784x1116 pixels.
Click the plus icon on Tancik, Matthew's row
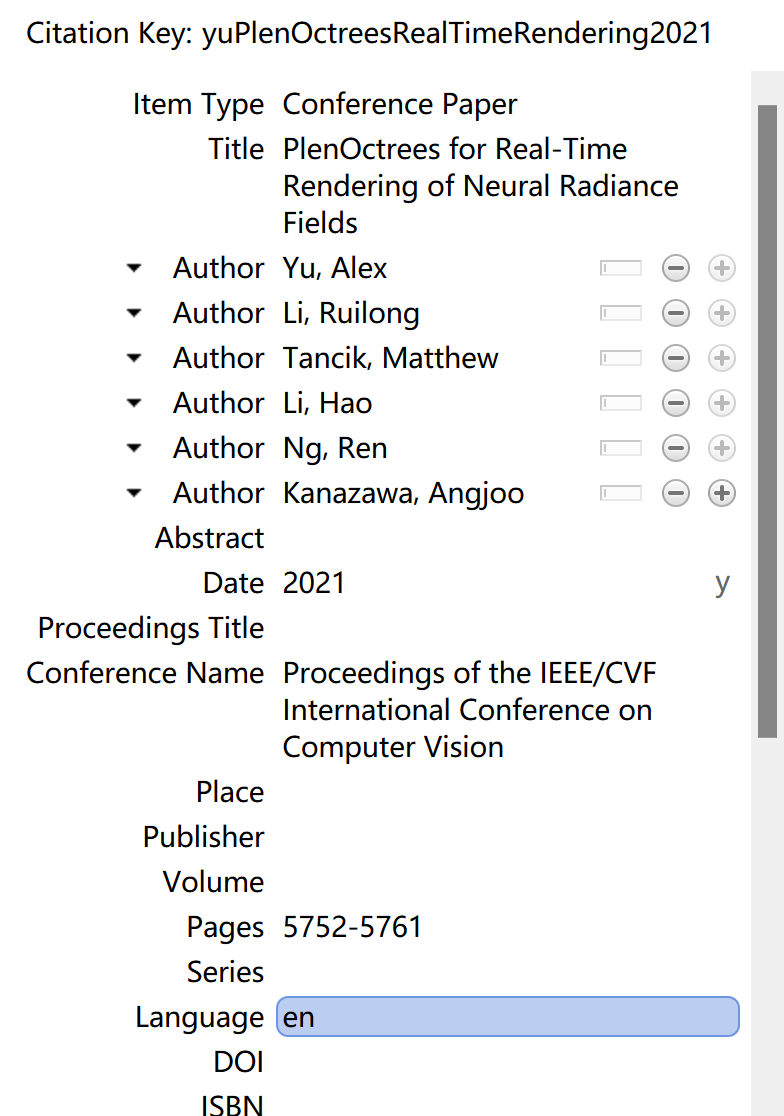(721, 358)
